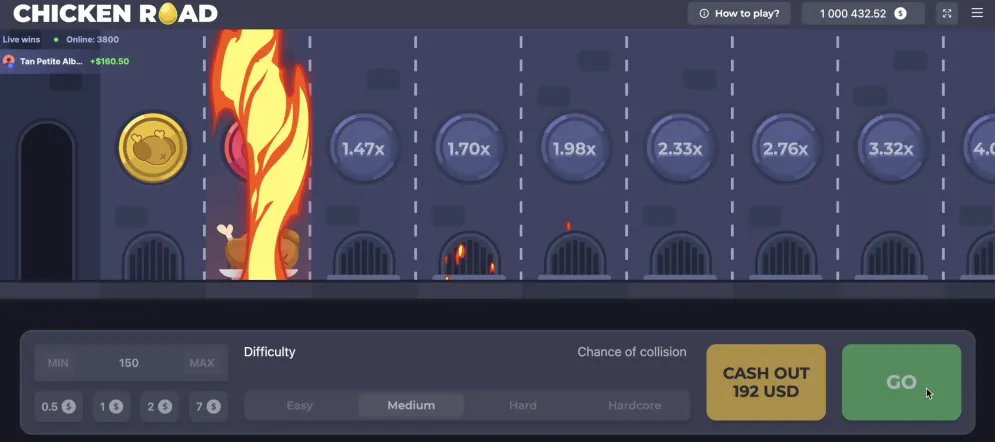Click the green online status dot
The image size is (995, 442).
click(56, 39)
